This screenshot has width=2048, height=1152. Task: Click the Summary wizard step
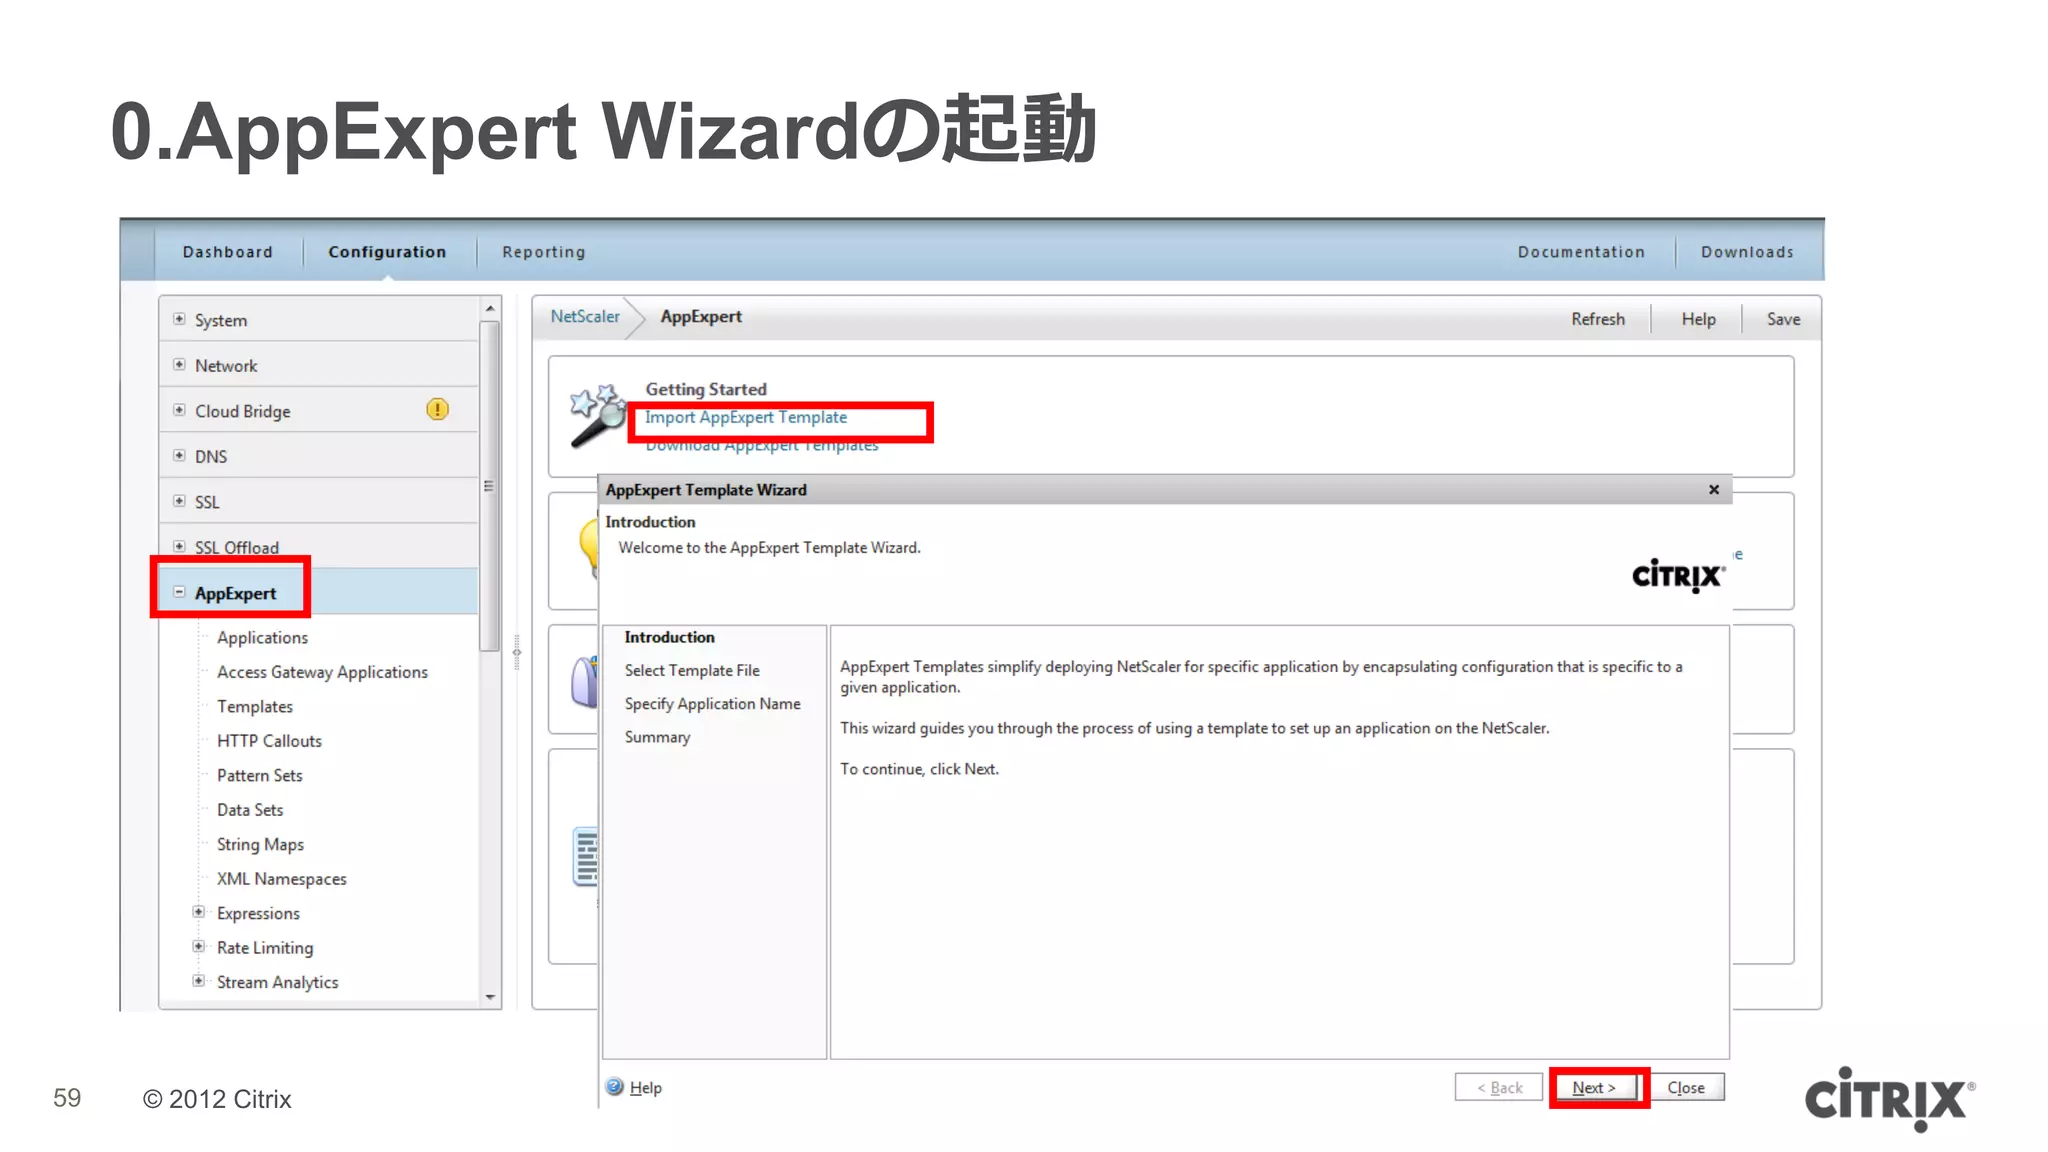tap(657, 737)
